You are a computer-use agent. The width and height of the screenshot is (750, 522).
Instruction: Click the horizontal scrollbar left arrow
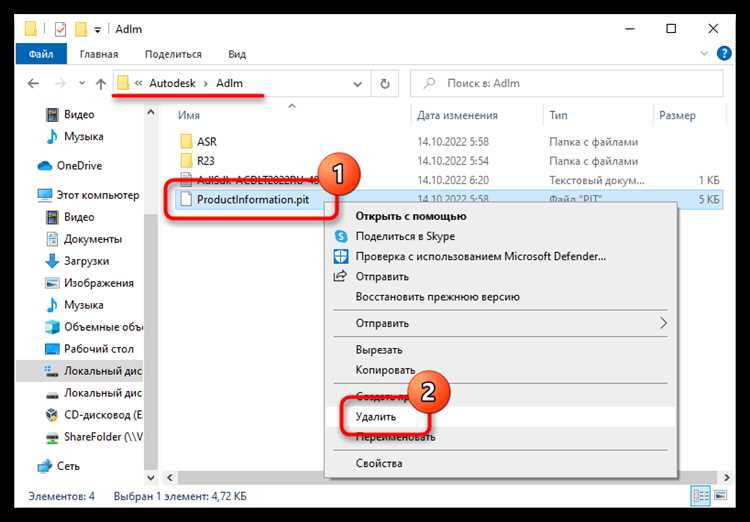(170, 478)
